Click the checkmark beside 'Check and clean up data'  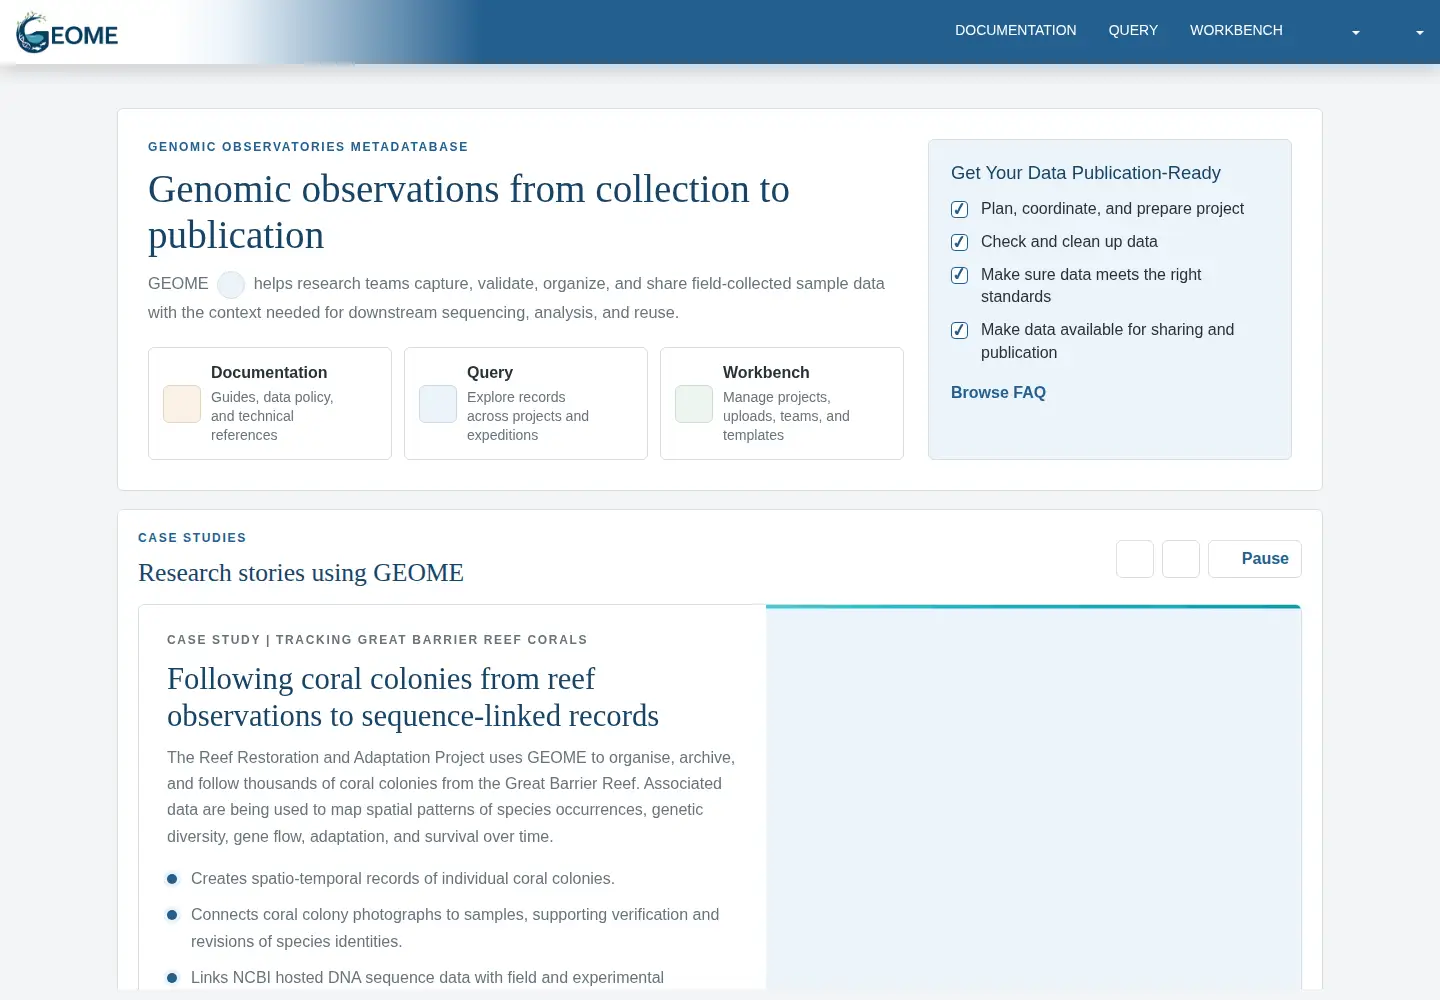(959, 242)
